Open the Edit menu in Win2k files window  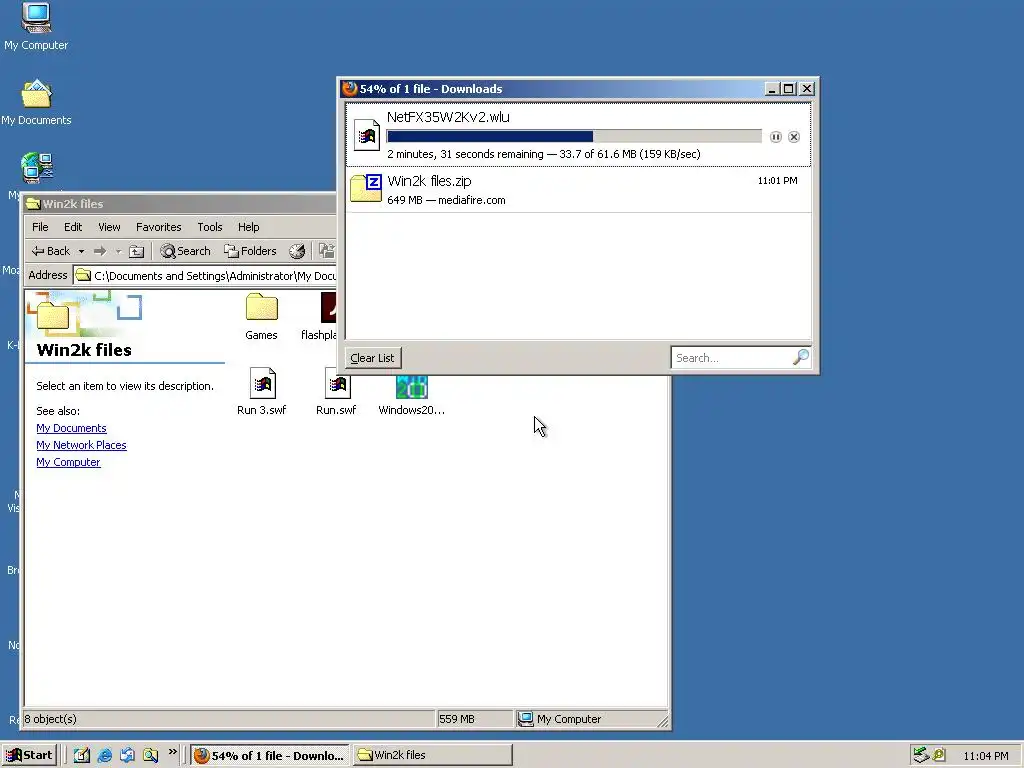pyautogui.click(x=72, y=227)
